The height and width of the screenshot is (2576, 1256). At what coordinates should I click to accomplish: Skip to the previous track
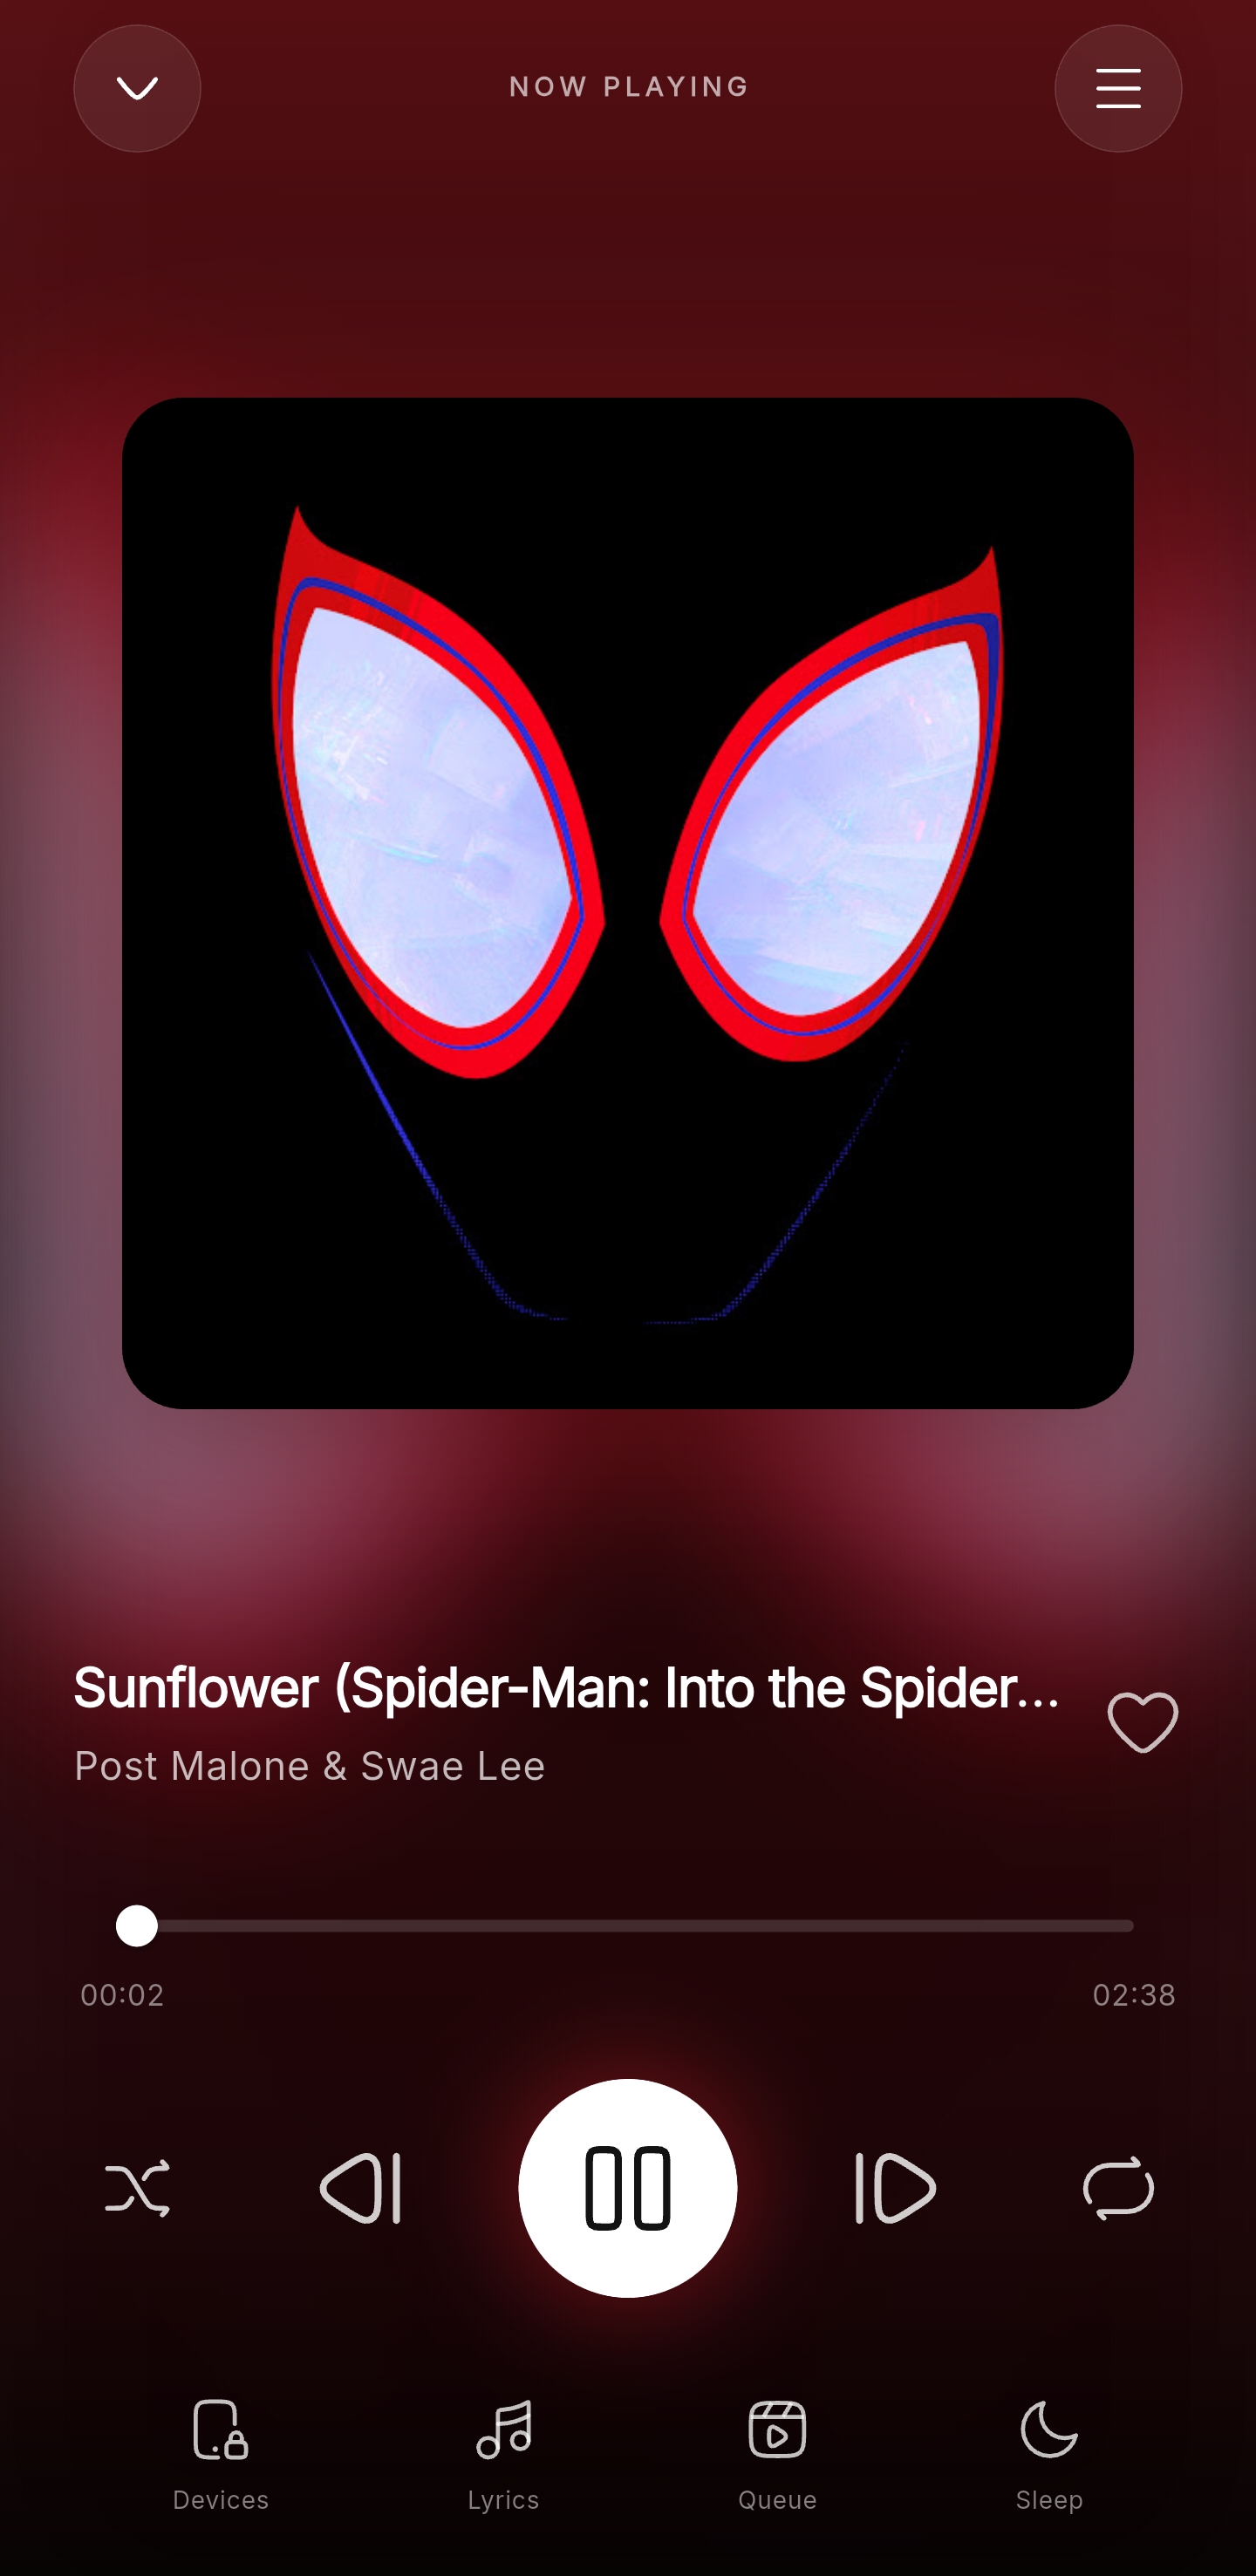pos(361,2188)
